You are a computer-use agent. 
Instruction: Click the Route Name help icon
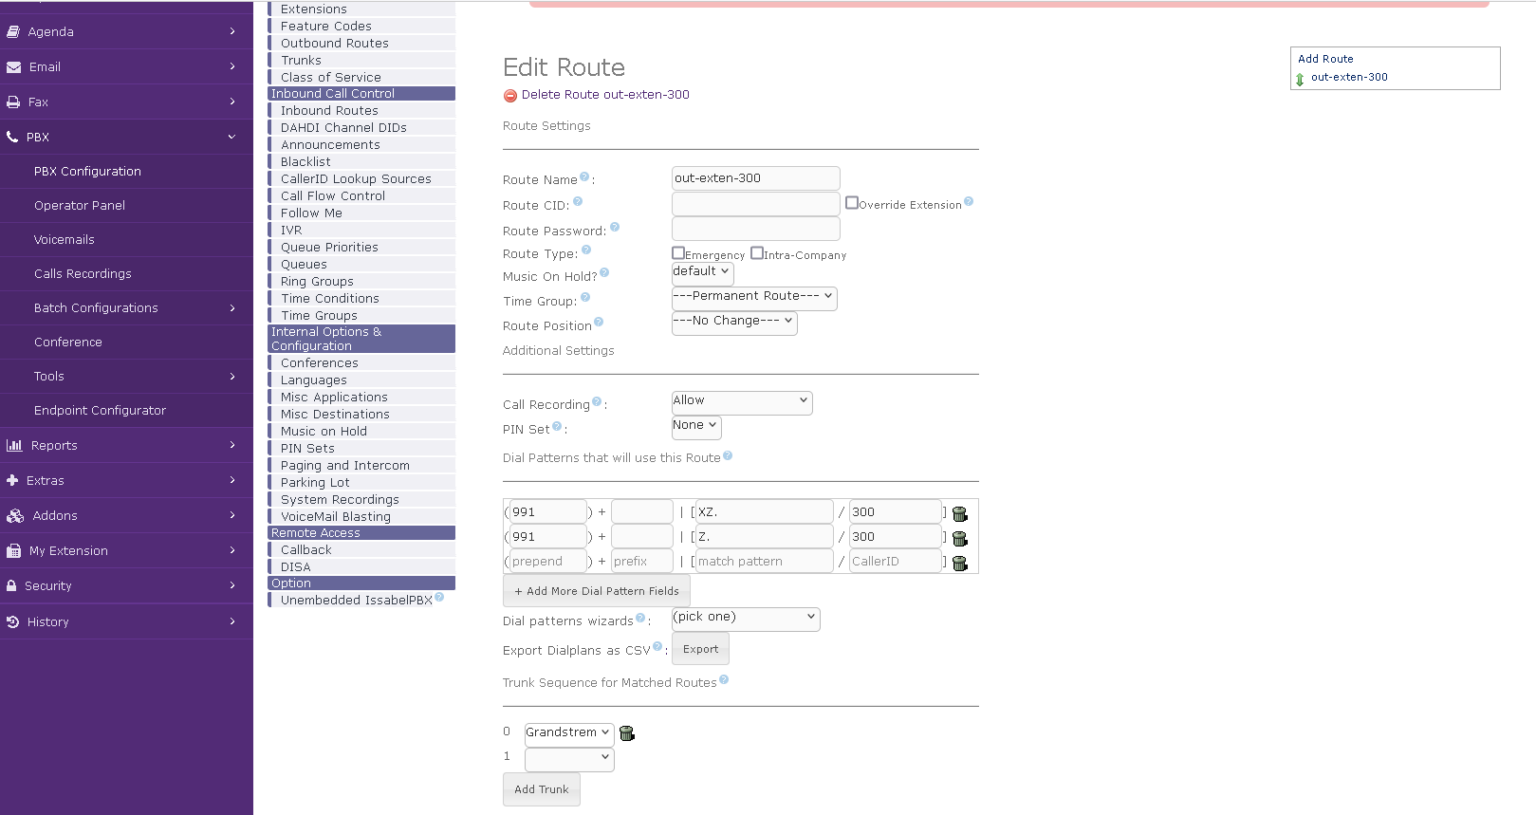pos(585,177)
